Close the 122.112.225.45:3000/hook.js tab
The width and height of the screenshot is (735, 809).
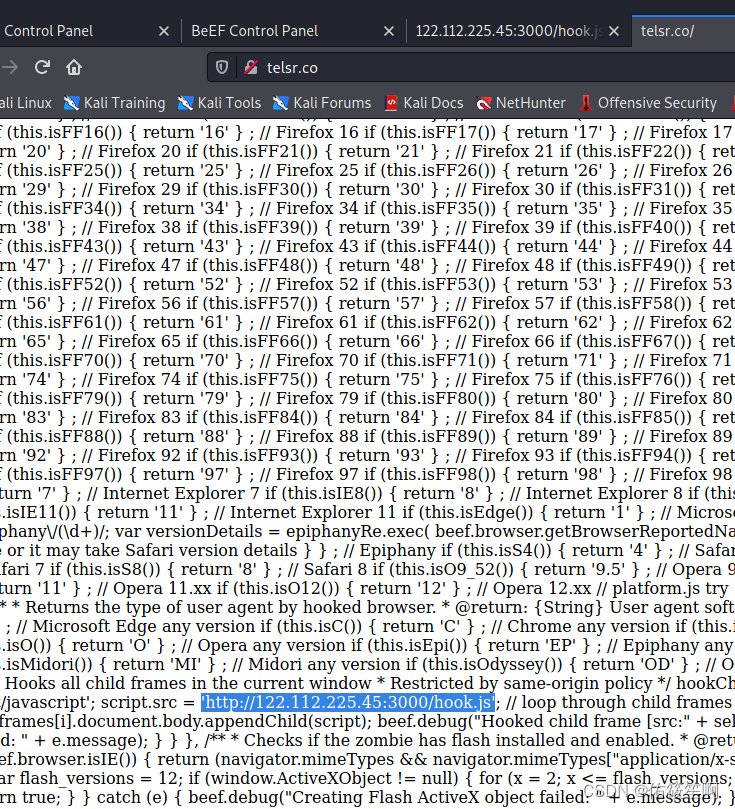tap(614, 31)
